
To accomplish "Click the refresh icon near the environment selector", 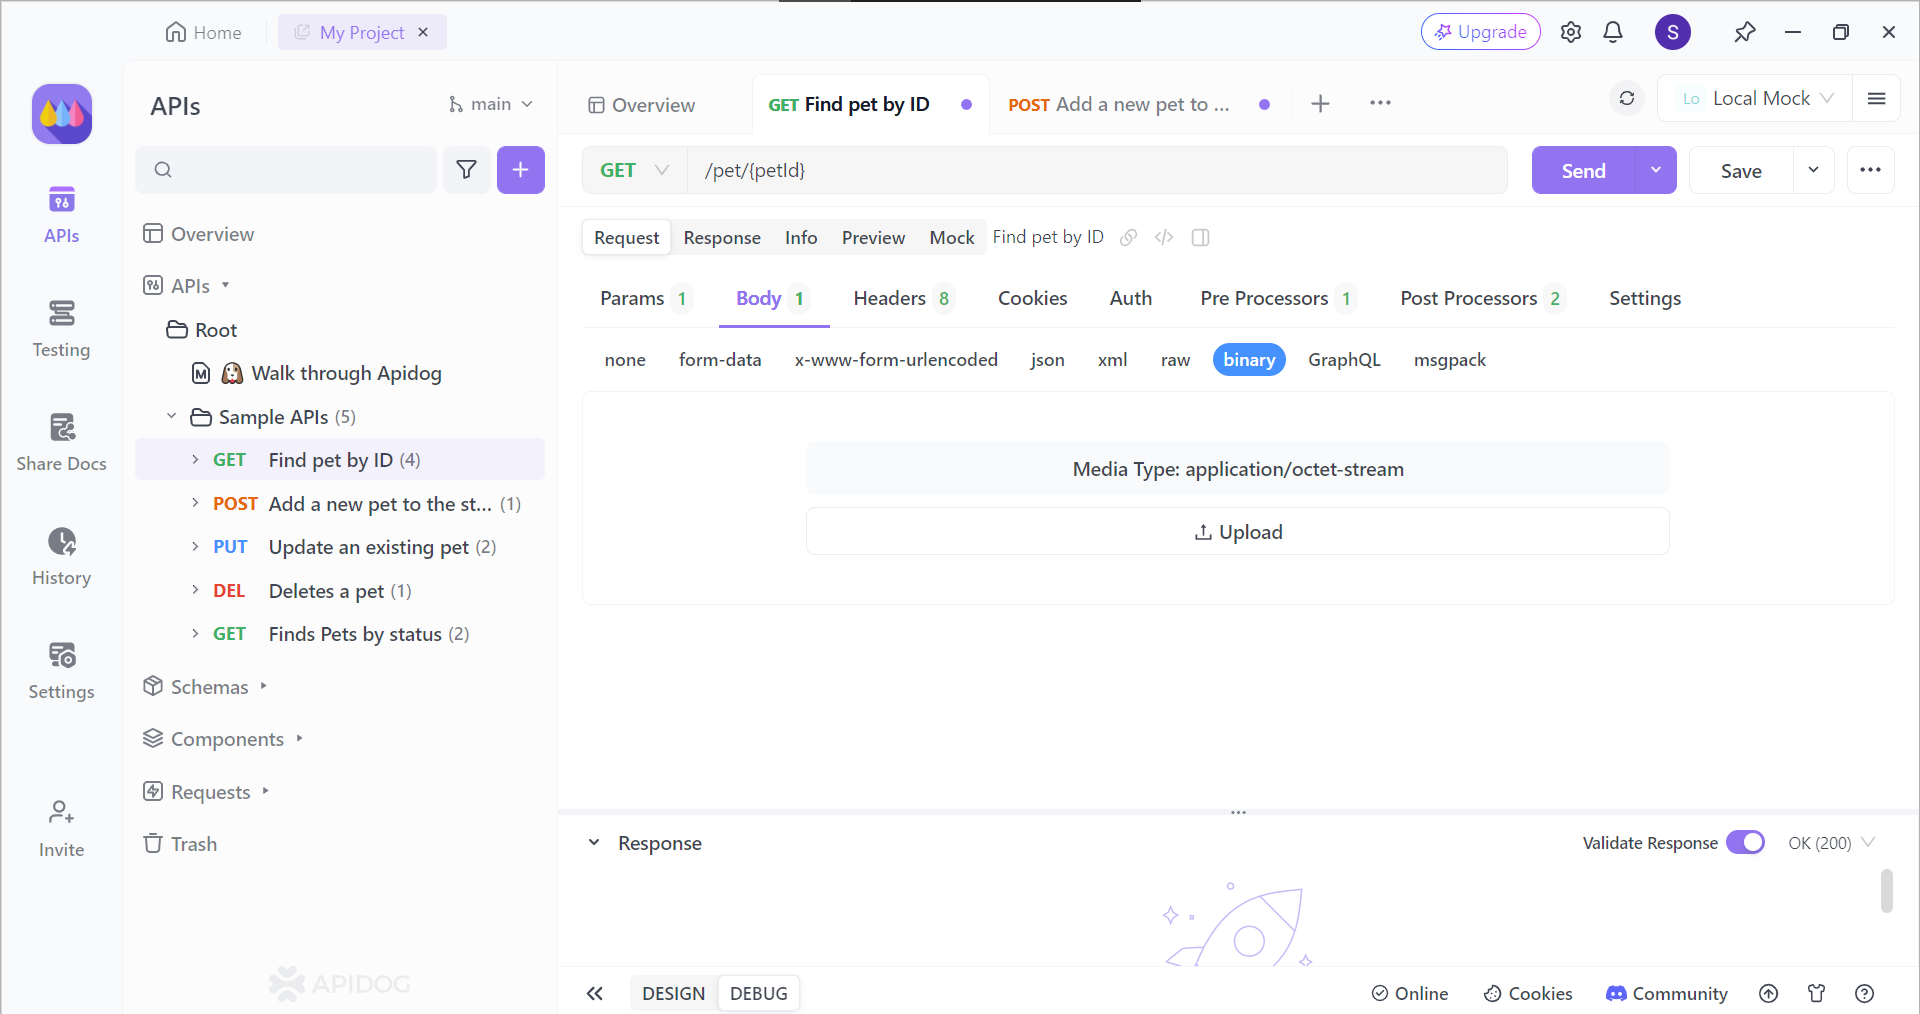I will 1627,98.
